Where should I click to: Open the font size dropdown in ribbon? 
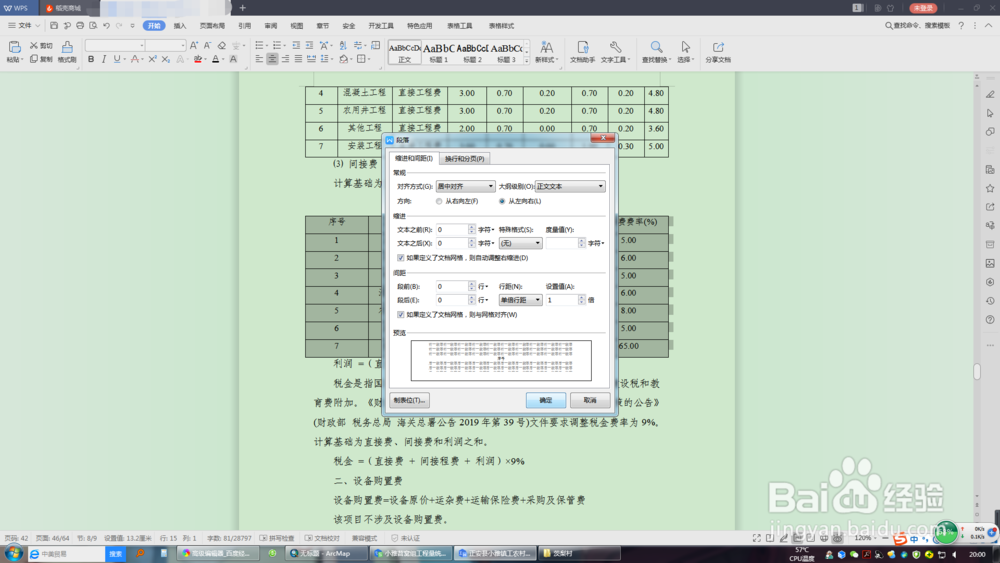(x=182, y=45)
